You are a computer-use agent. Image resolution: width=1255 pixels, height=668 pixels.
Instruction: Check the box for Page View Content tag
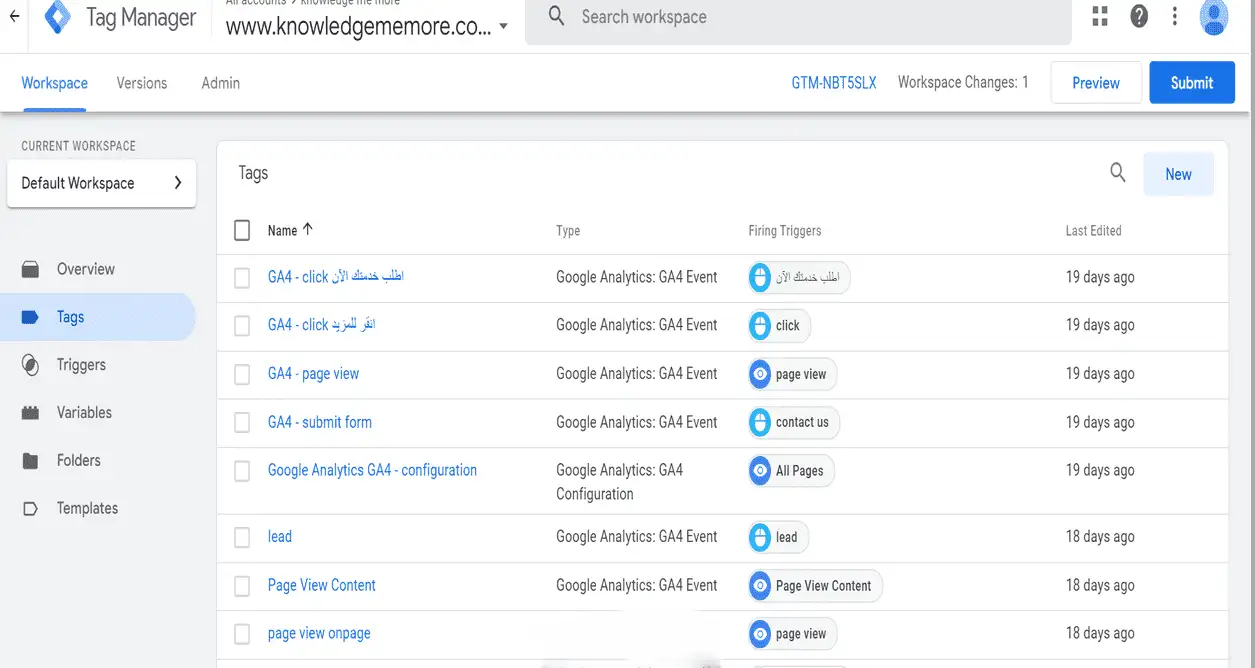click(242, 586)
